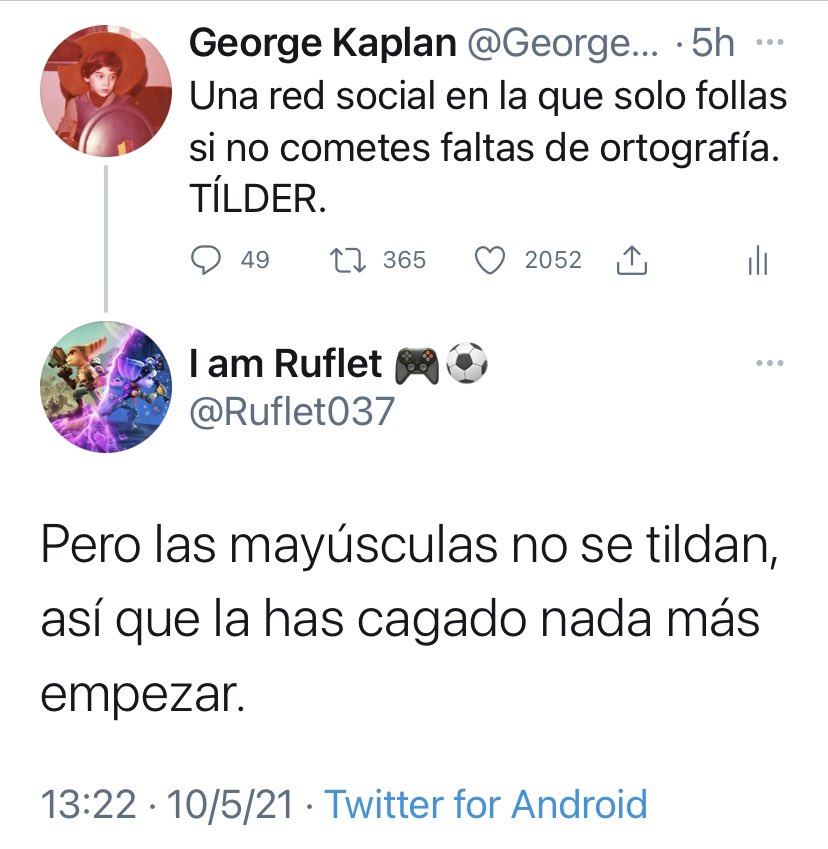Click the @Ruflet037 handle
Viewport: 828px width, 849px height.
tap(292, 411)
